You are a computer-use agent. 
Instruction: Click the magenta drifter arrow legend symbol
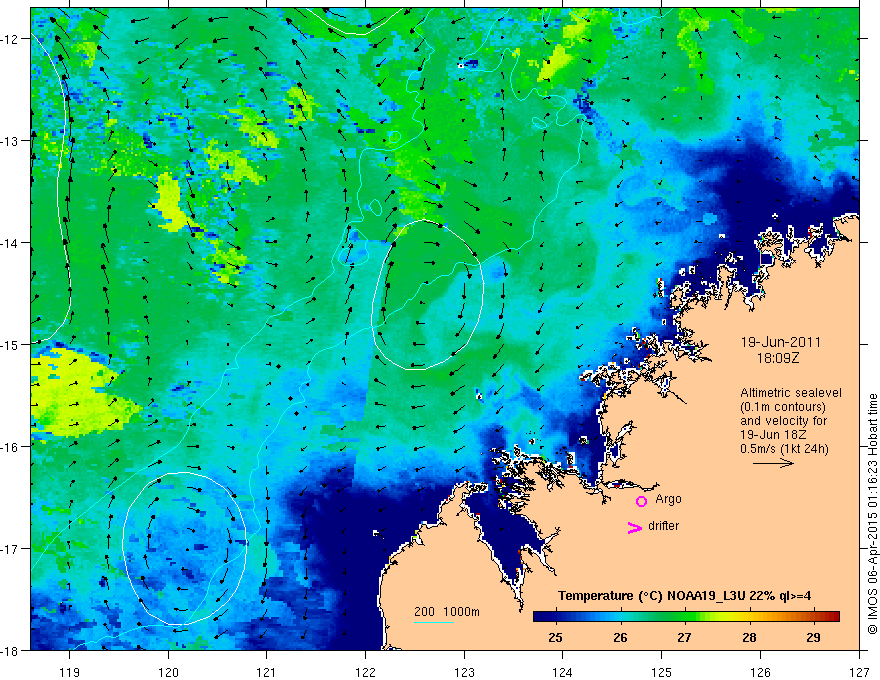pos(634,527)
